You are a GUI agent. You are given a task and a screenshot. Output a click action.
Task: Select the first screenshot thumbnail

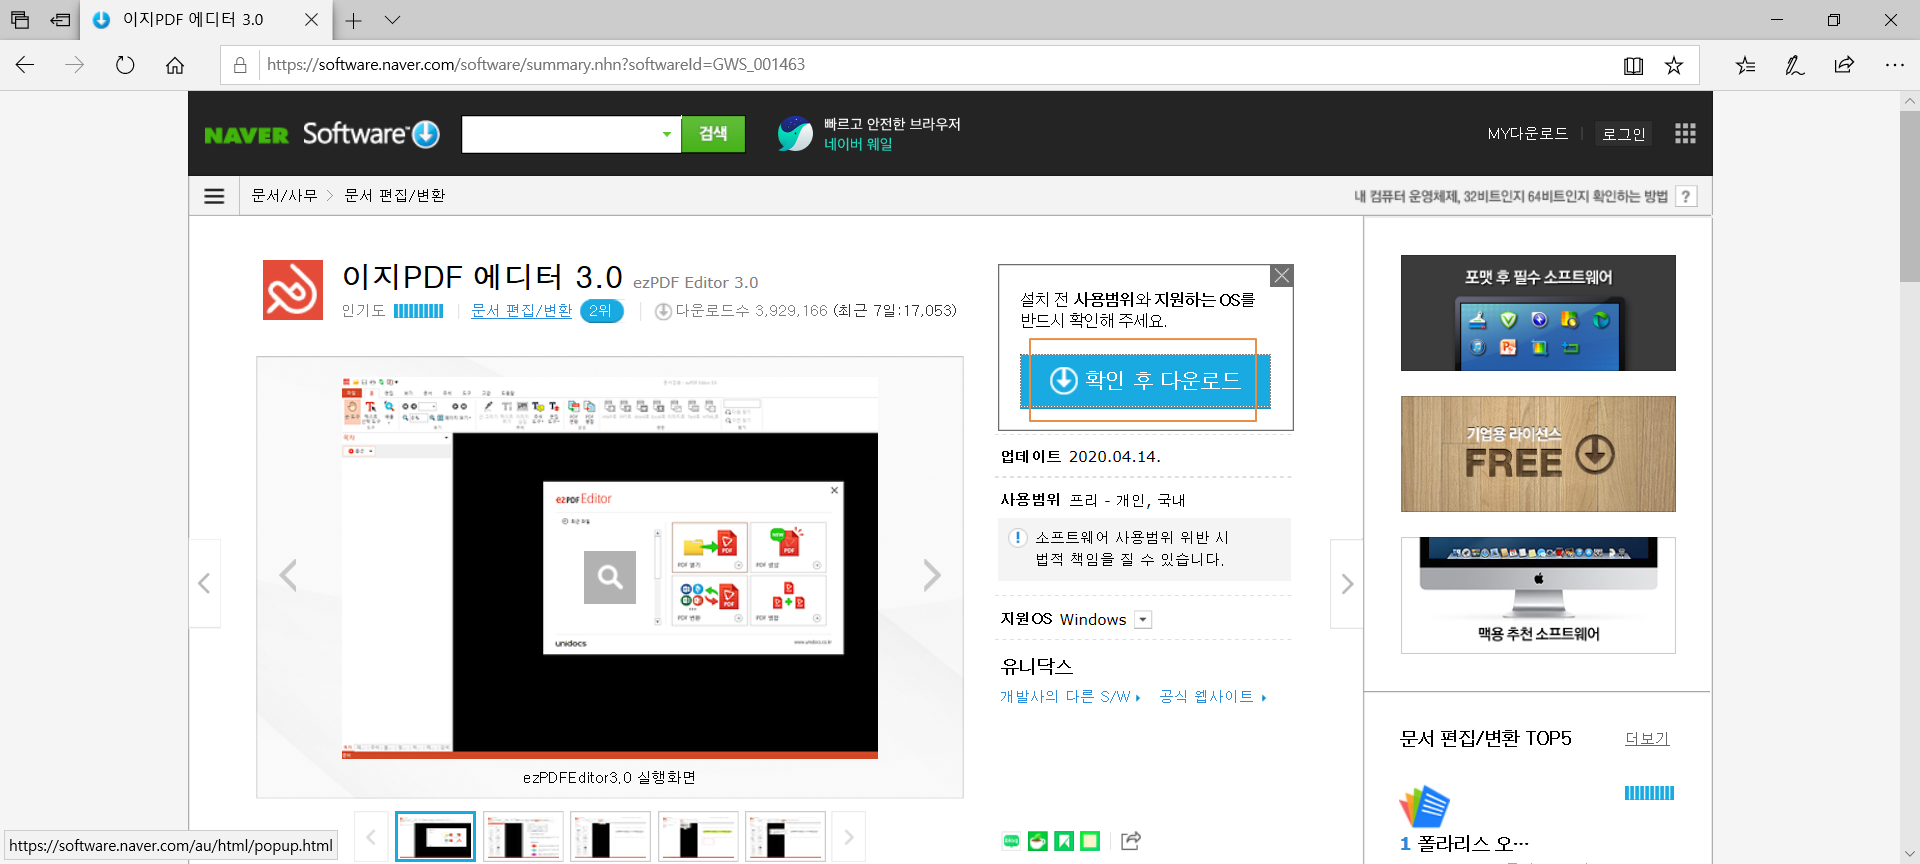[435, 837]
